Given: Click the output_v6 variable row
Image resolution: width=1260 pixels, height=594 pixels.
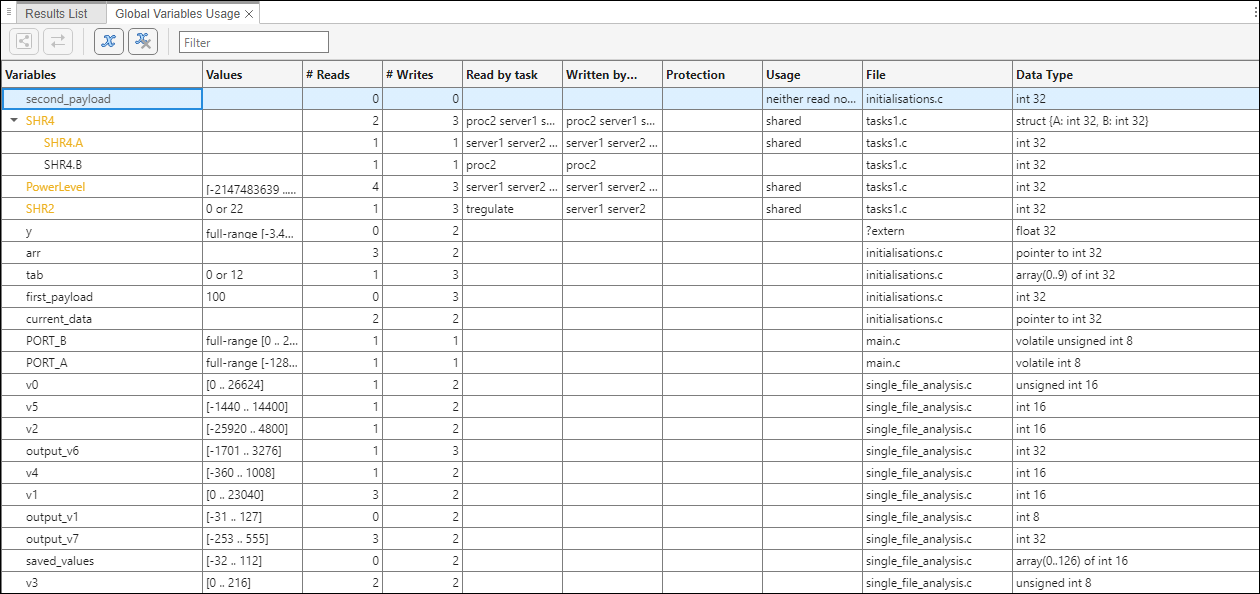Looking at the screenshot, I should tap(52, 451).
